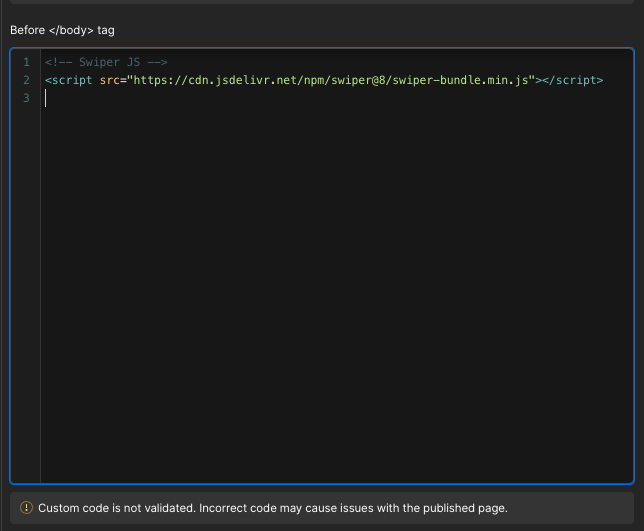Click the opening <script tag on line 2
The height and width of the screenshot is (531, 644).
[x=69, y=80]
